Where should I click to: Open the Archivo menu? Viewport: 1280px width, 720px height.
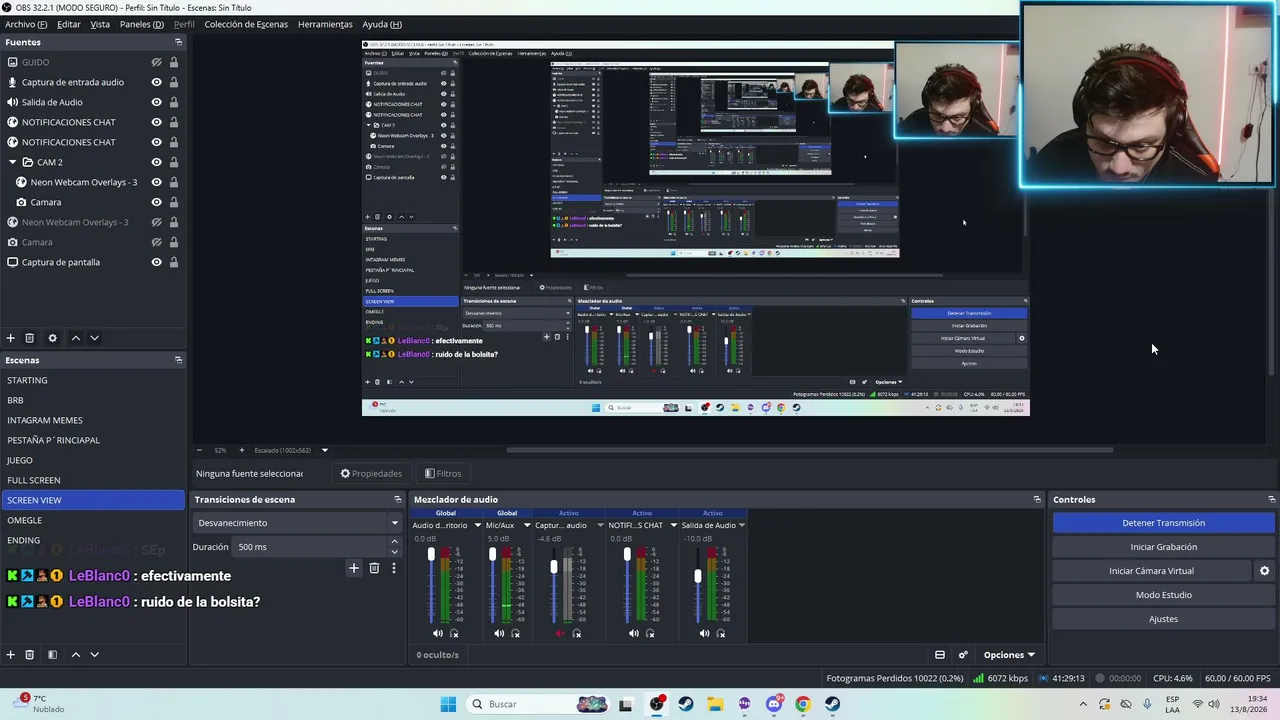pyautogui.click(x=26, y=24)
